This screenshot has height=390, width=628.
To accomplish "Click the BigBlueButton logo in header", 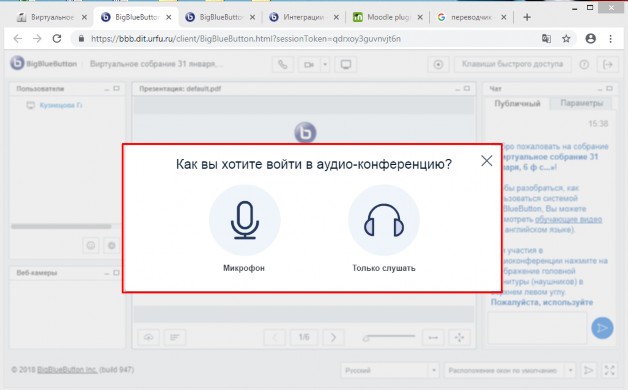I will tap(43, 64).
